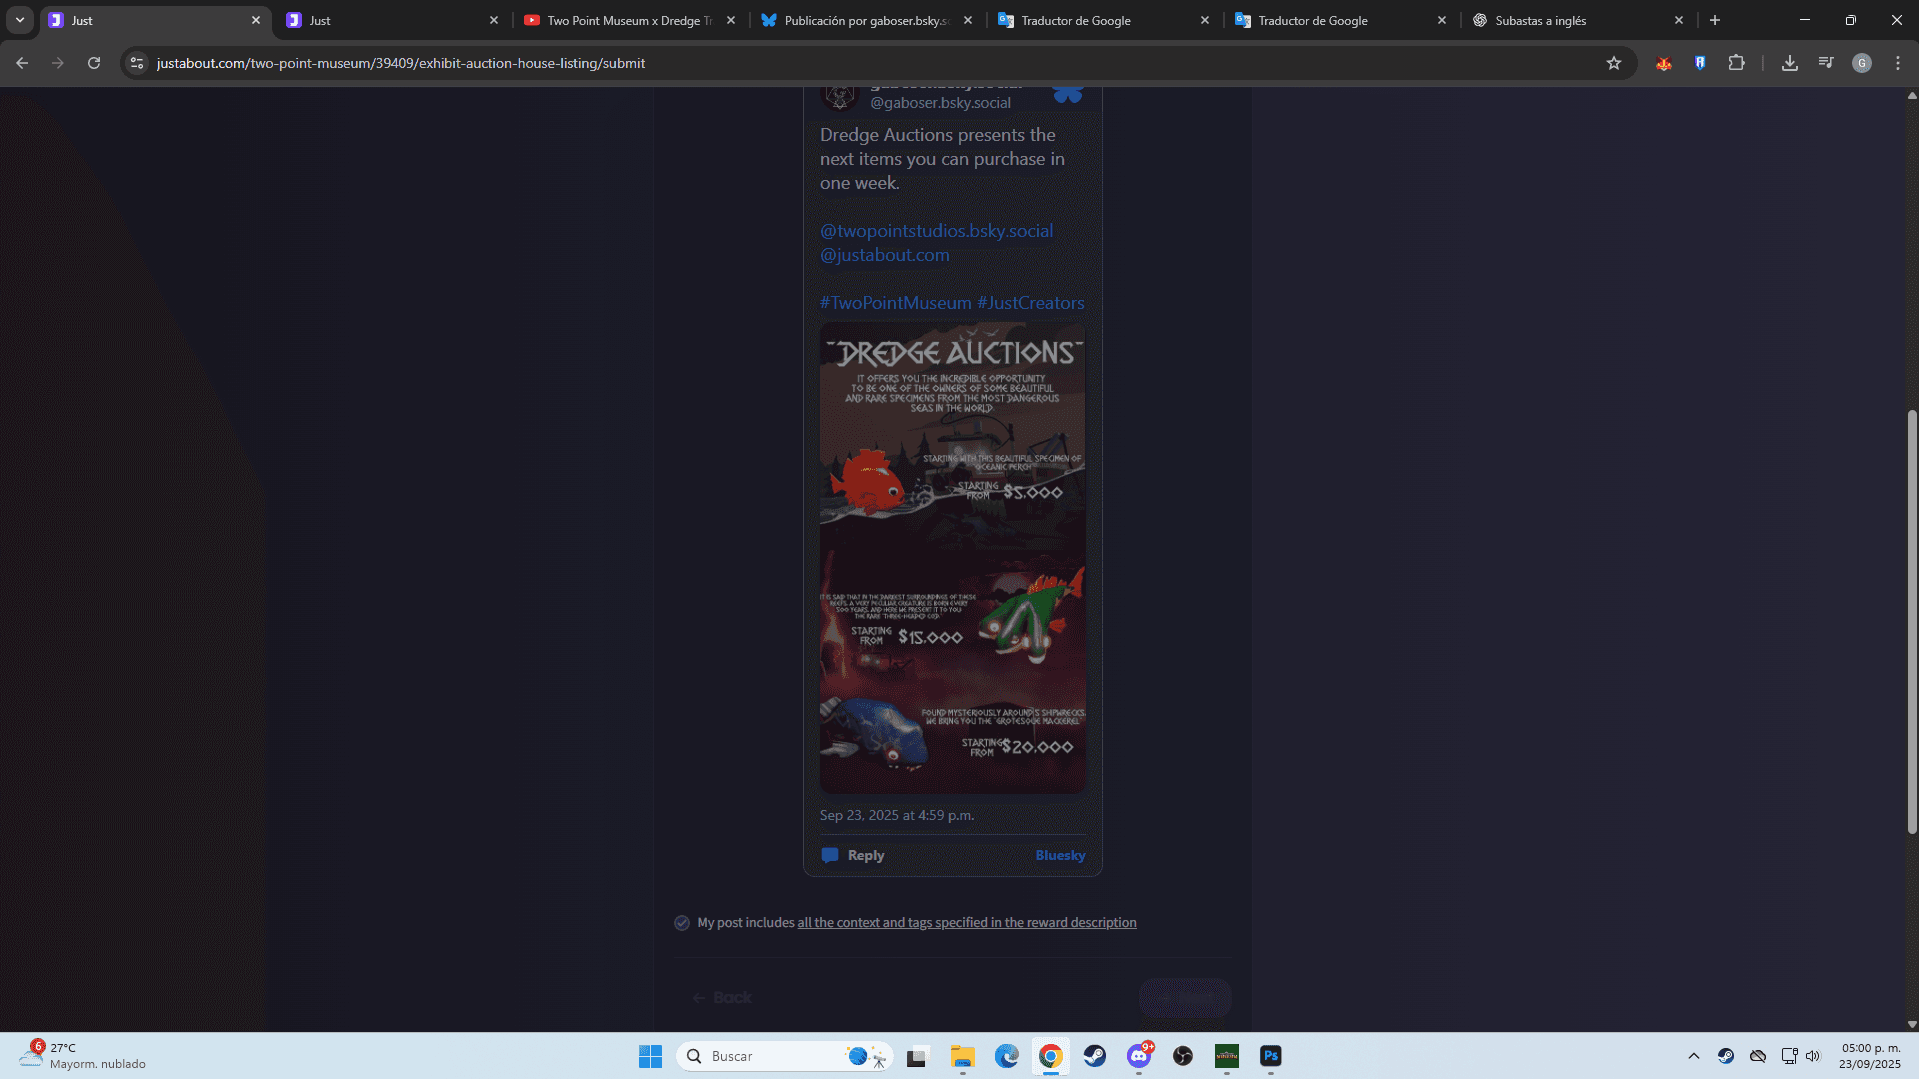This screenshot has width=1919, height=1079.
Task: Open the @twopointstudios.bsky.social mention link
Action: (936, 231)
